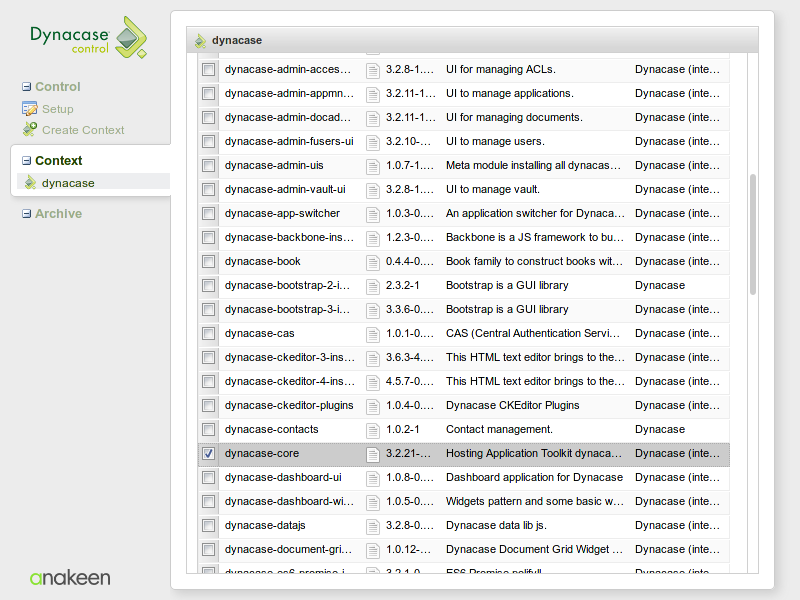Viewport: 800px width, 600px height.
Task: Open document icon for dynacase-ckeditor-4 row
Action: point(373,382)
